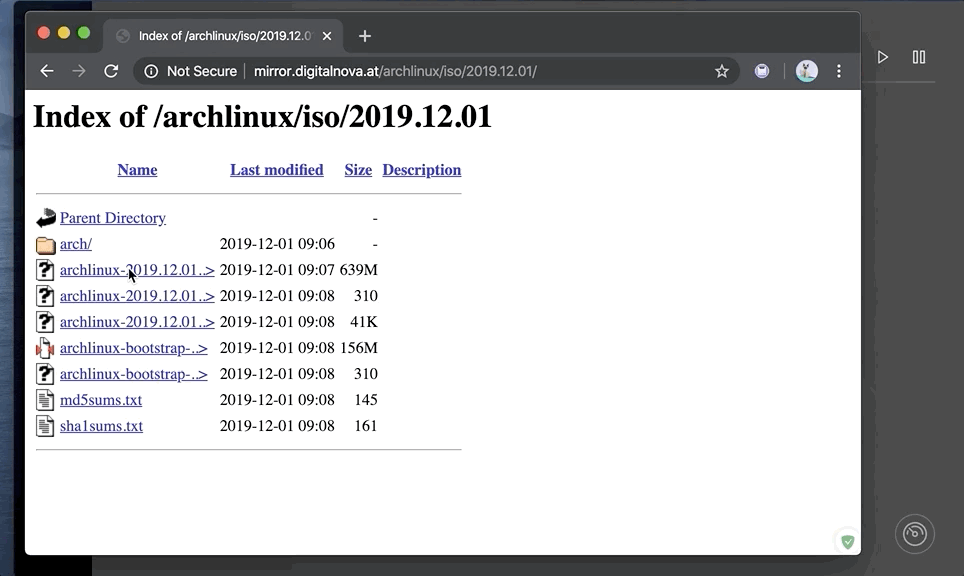The image size is (964, 576).
Task: Open sha1sums.txt
Action: click(101, 425)
